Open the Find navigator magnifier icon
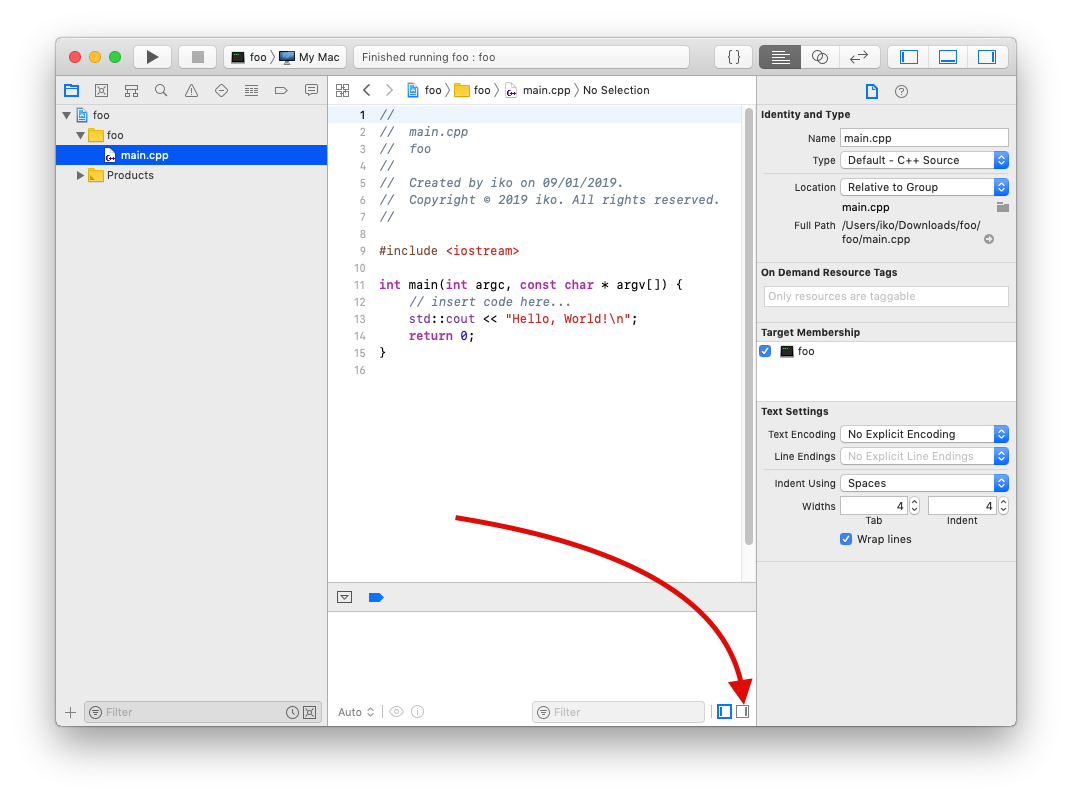The image size is (1072, 800). click(161, 90)
